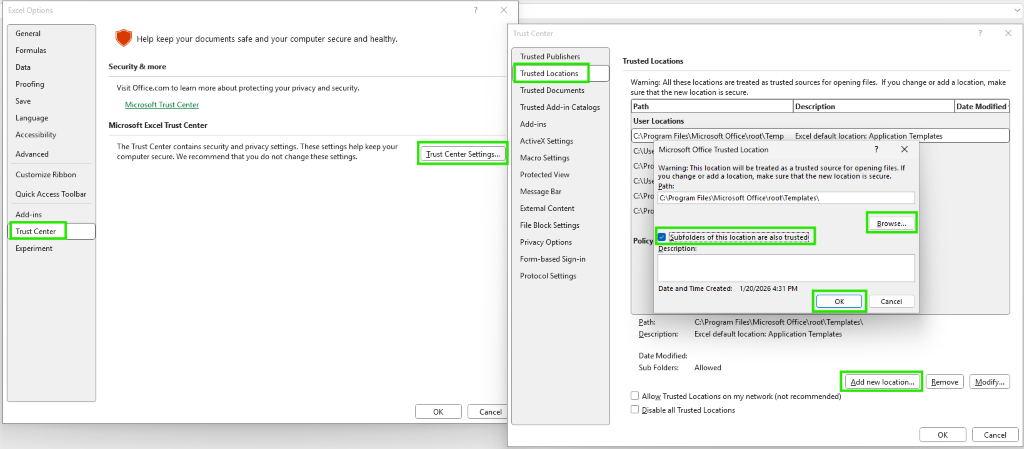
Task: Click the Path field in Trusted Location dialog
Action: (786, 198)
